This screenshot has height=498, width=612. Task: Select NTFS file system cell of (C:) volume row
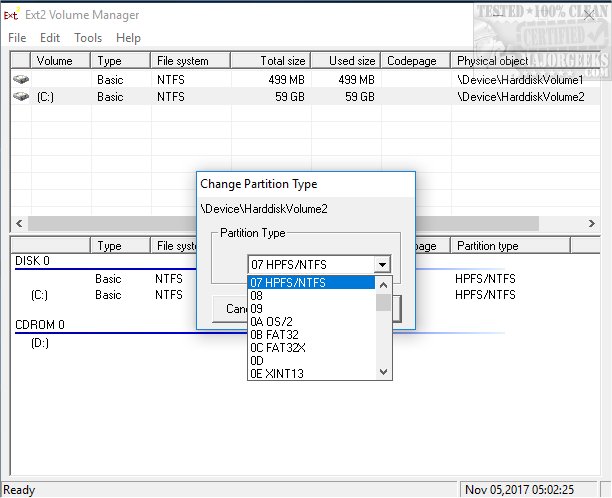pos(171,96)
